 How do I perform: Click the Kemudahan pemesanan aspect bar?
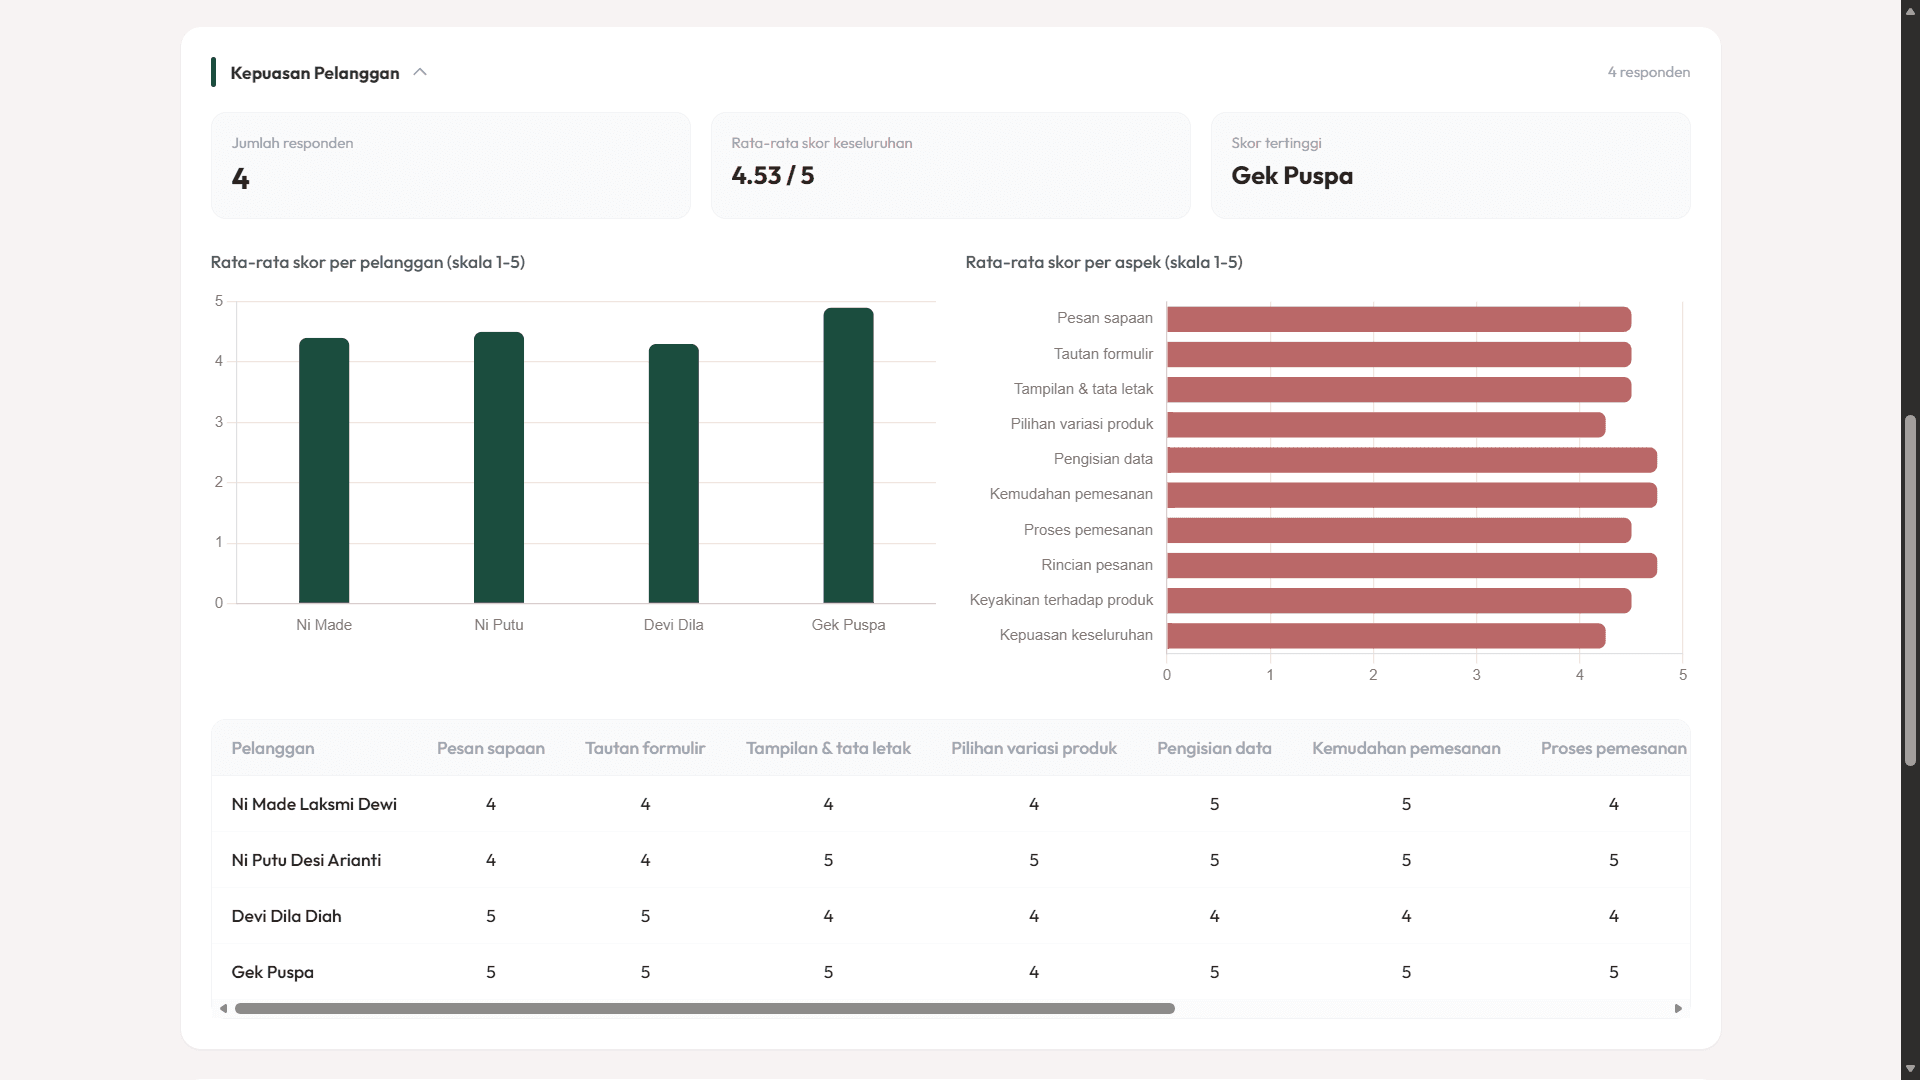1412,495
